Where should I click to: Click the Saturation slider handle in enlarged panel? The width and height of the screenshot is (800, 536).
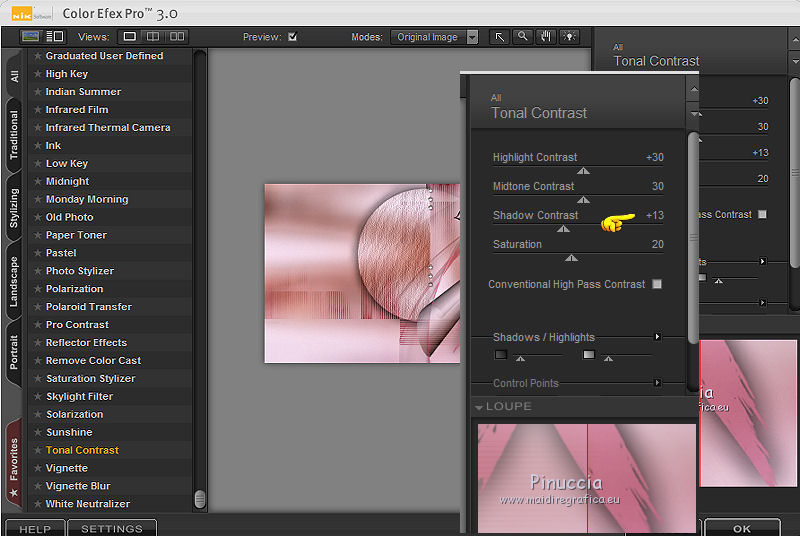tap(571, 258)
